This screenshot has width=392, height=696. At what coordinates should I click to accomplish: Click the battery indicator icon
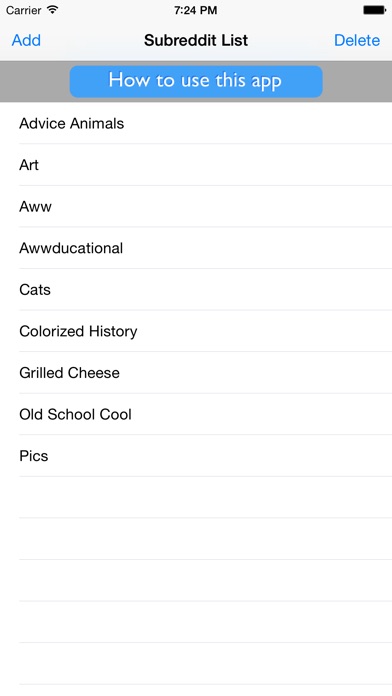coord(374,10)
